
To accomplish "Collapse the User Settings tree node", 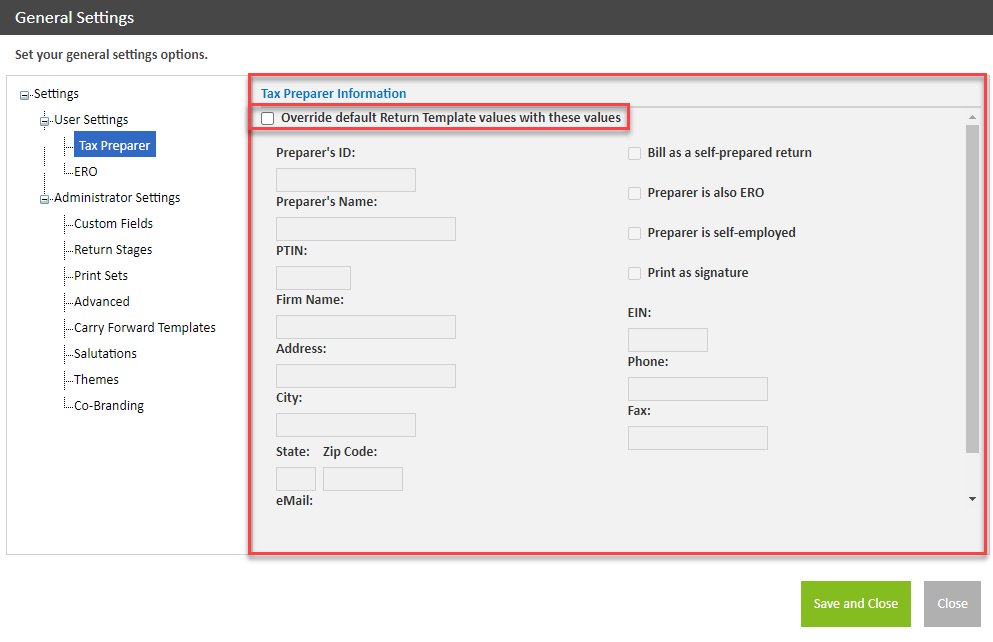I will [45, 121].
